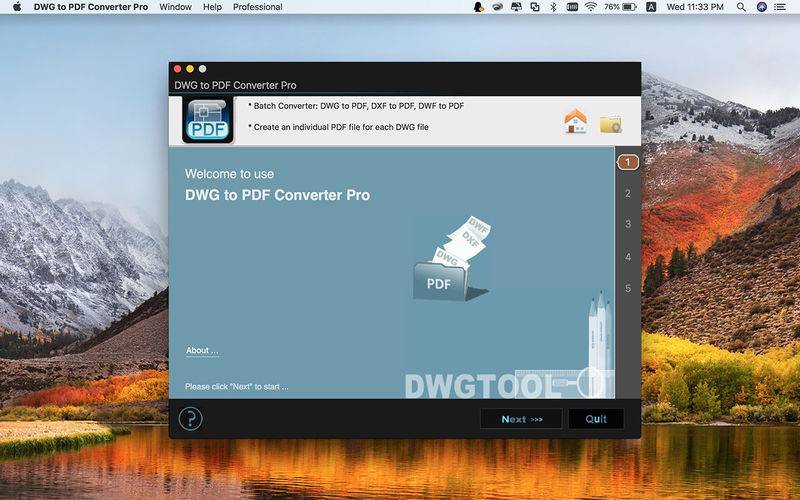The image size is (800, 500).
Task: Click the PDF application logo icon
Action: pyautogui.click(x=208, y=120)
